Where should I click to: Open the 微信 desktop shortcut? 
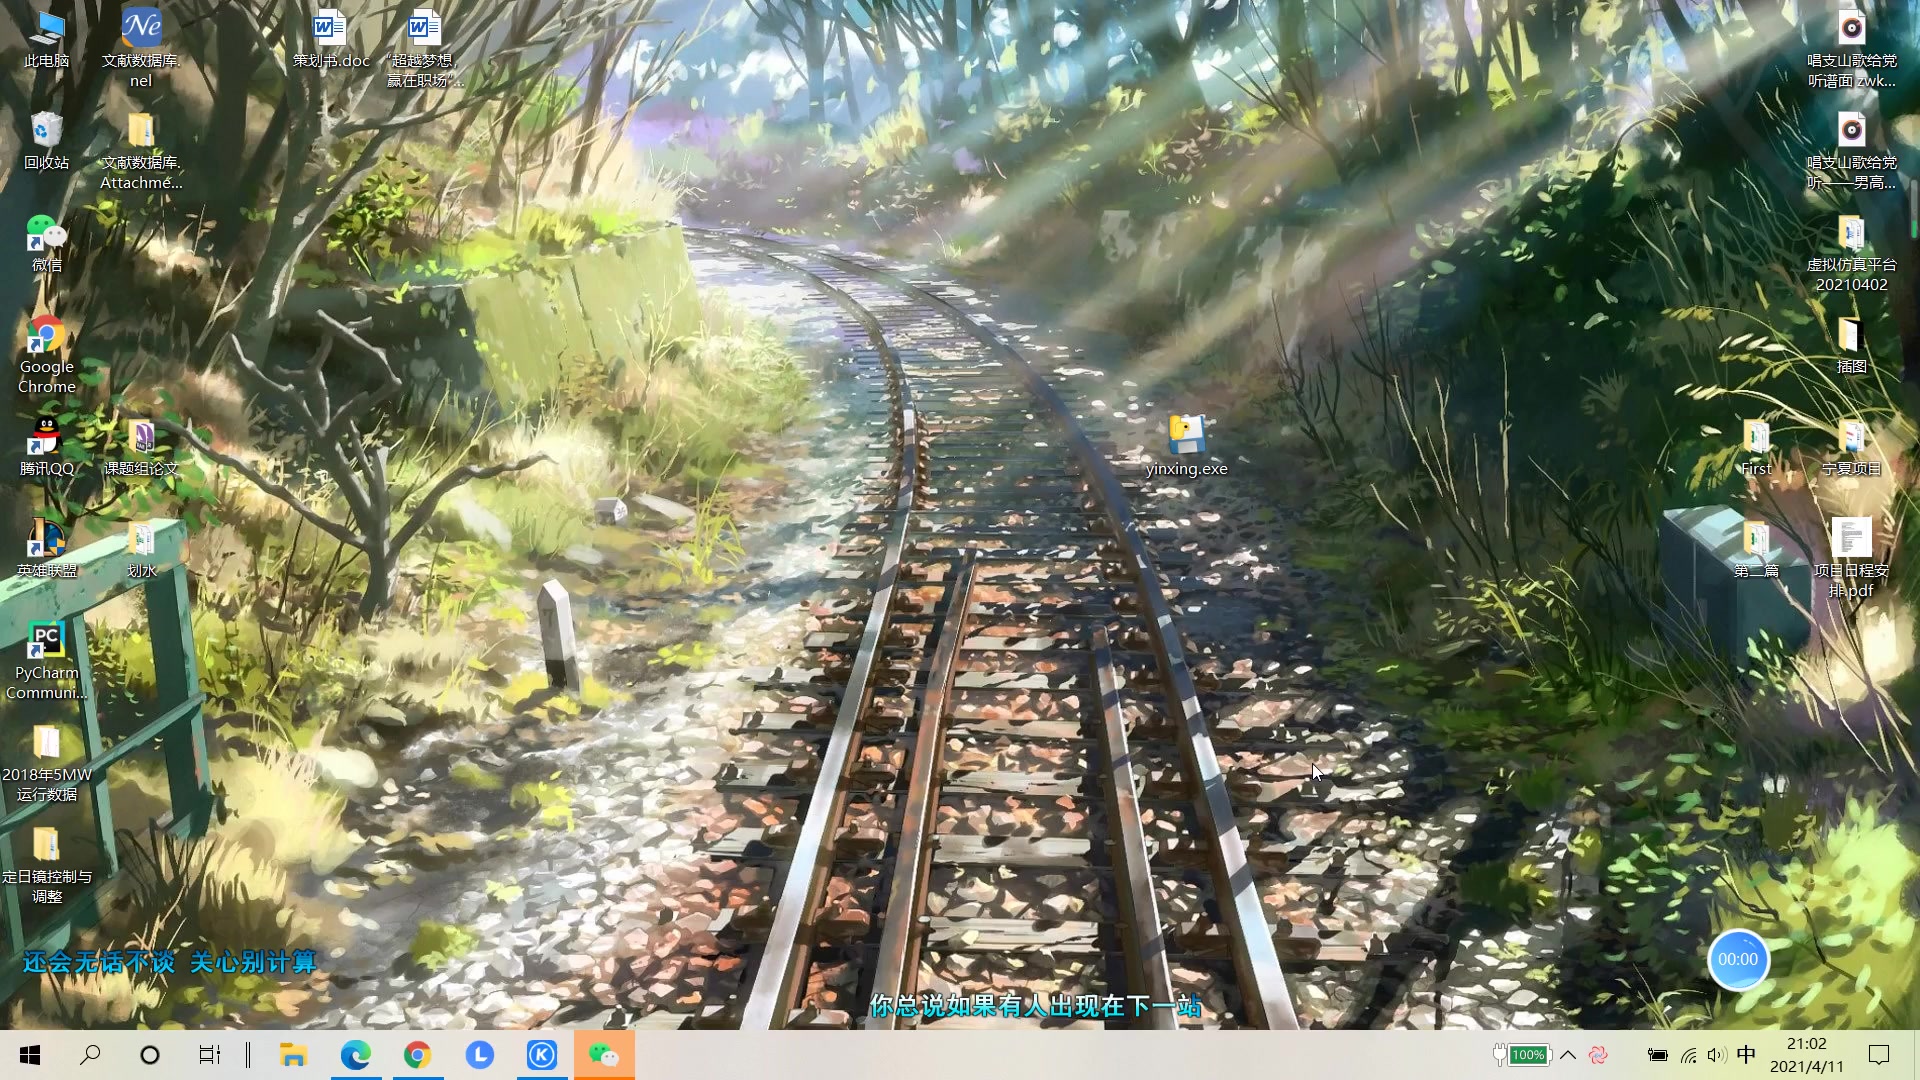coord(46,243)
